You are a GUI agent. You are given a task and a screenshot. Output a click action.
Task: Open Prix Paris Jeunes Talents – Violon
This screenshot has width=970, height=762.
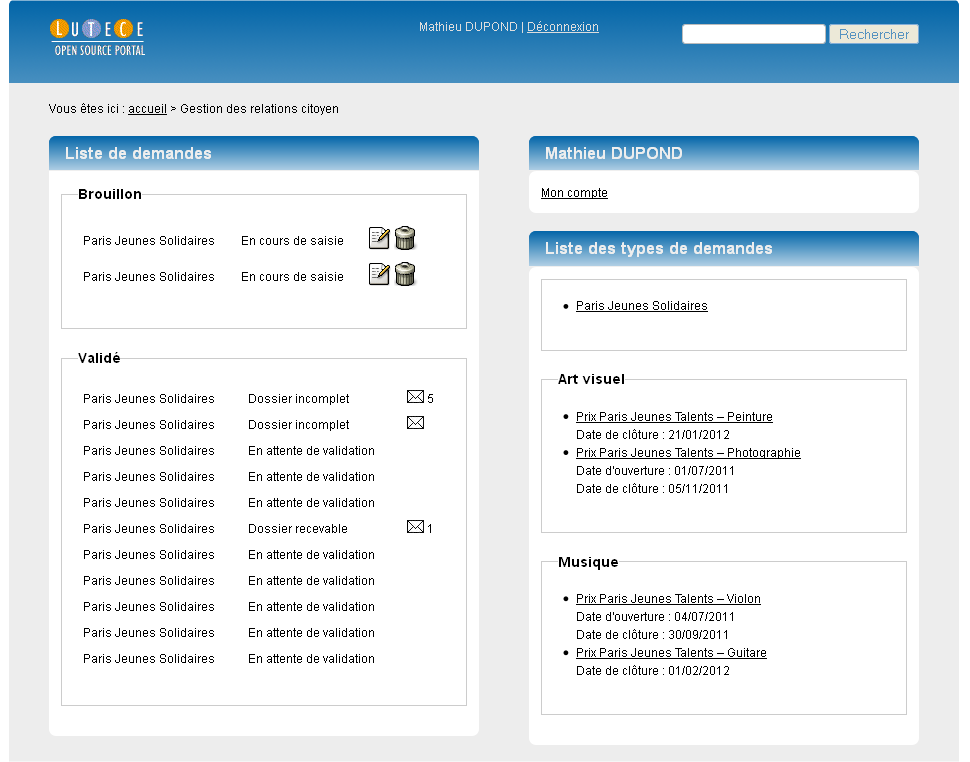(x=668, y=599)
